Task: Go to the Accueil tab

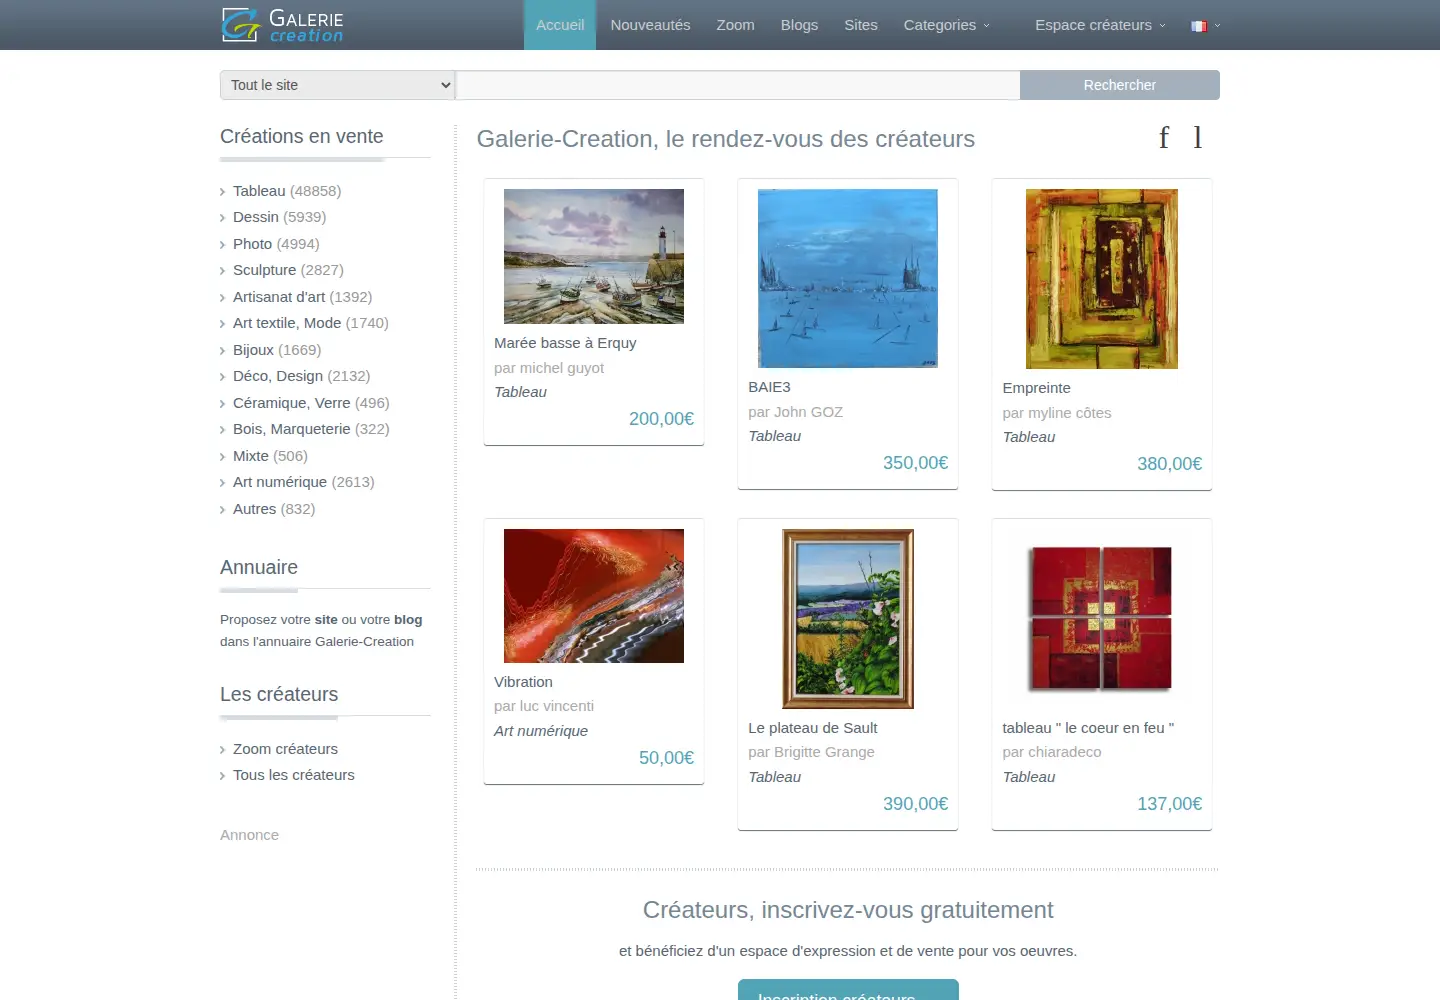Action: (560, 25)
